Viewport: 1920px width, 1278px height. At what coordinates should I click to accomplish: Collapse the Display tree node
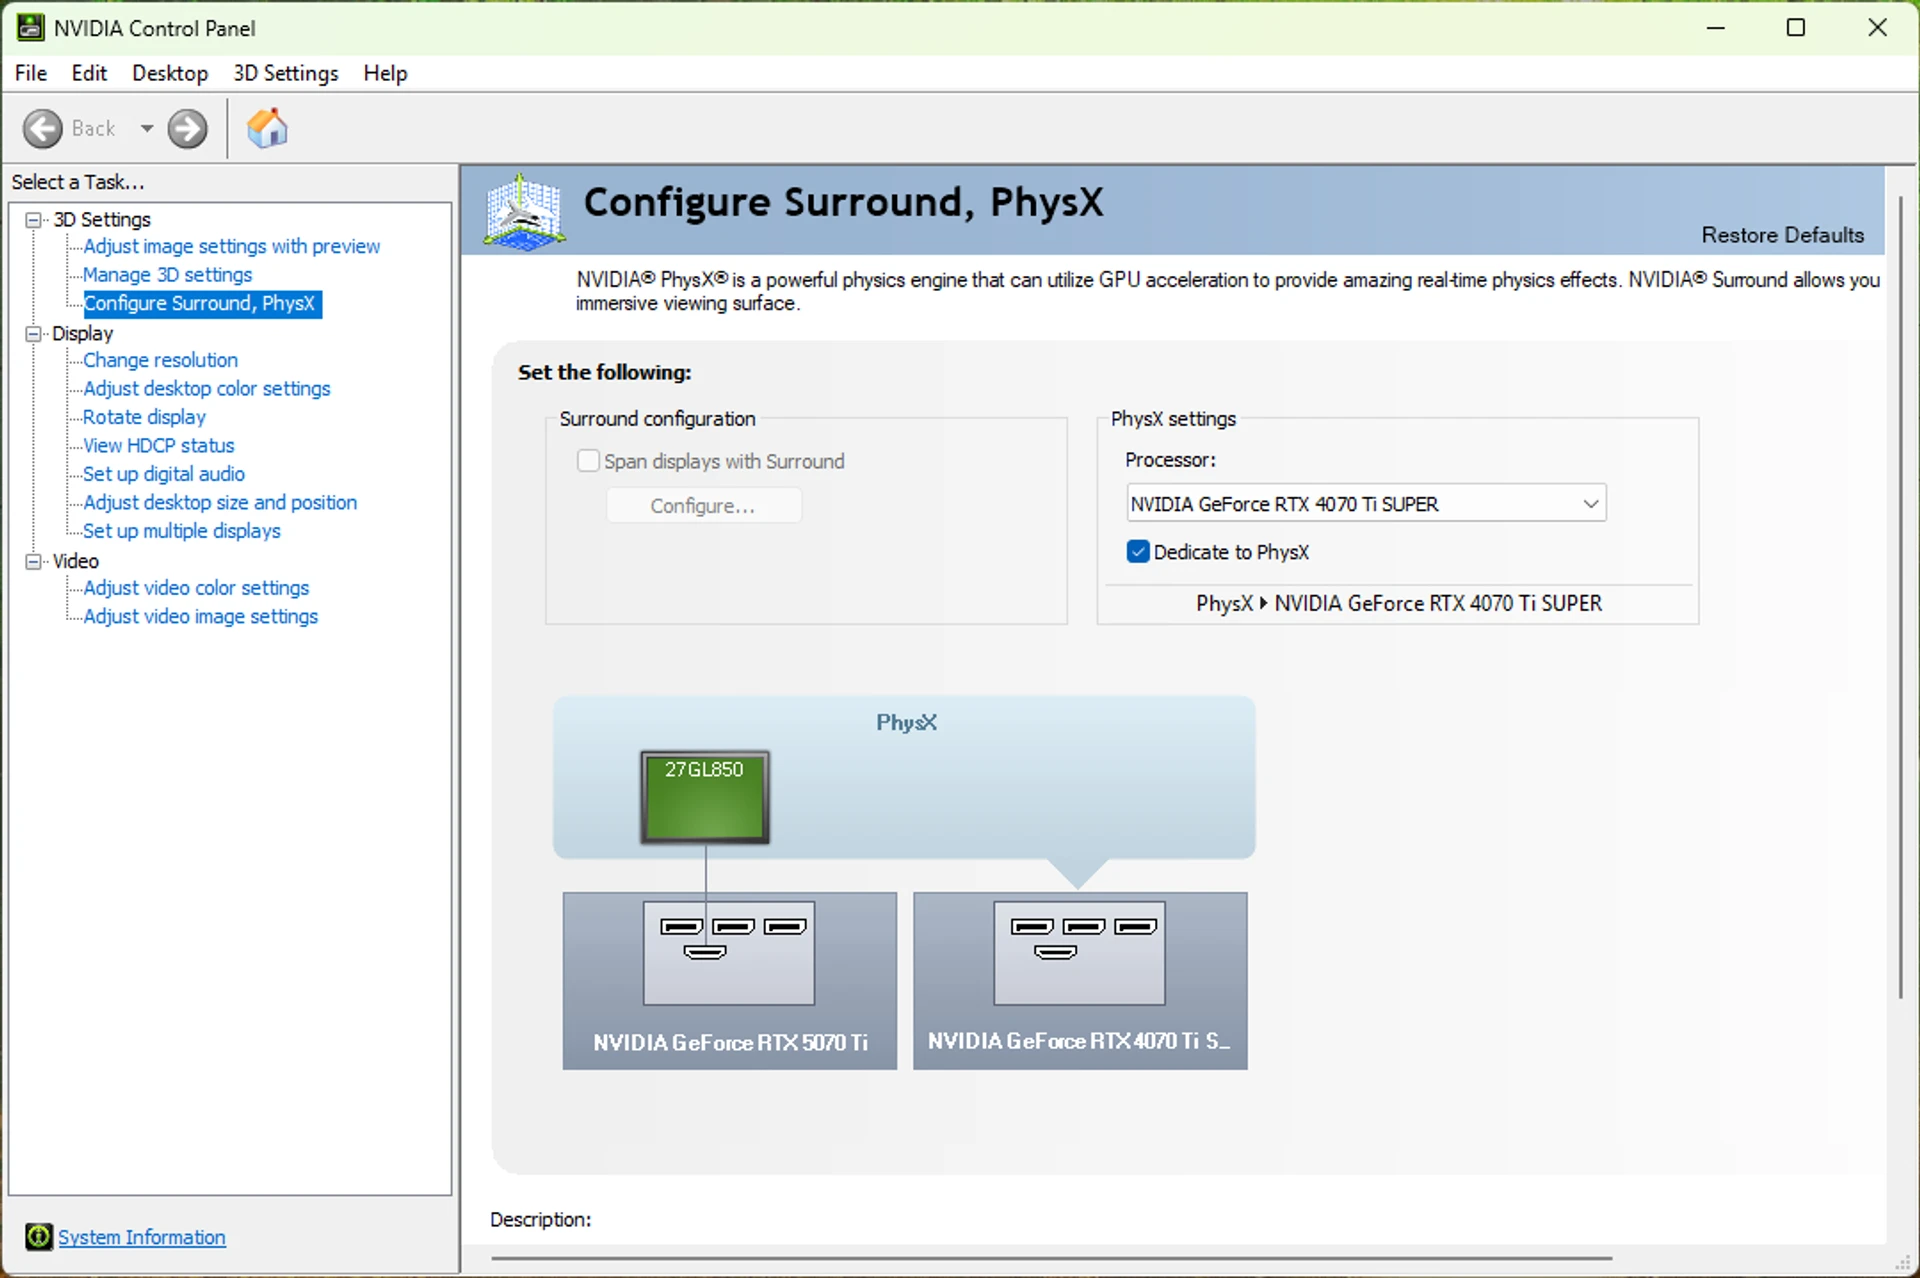[x=34, y=334]
